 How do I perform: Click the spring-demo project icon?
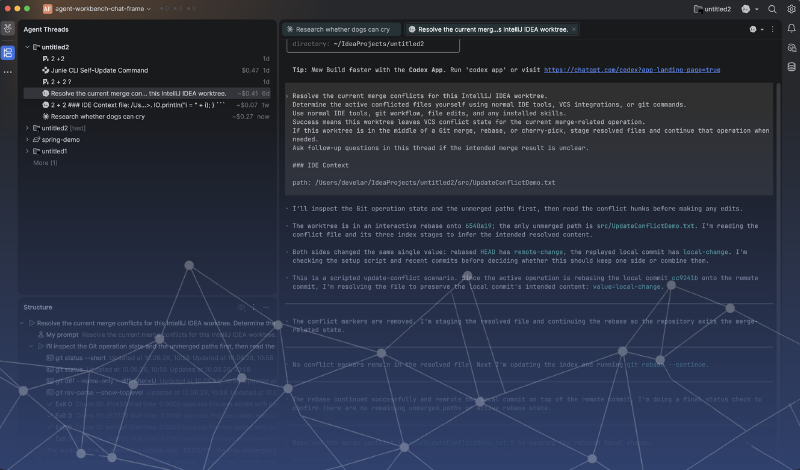coord(36,140)
